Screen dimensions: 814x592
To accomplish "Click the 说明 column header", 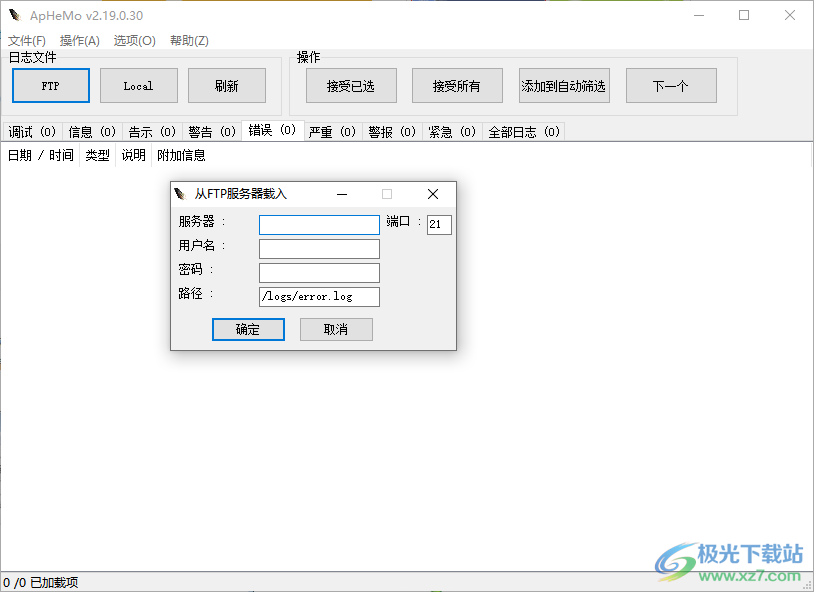I will tap(133, 155).
